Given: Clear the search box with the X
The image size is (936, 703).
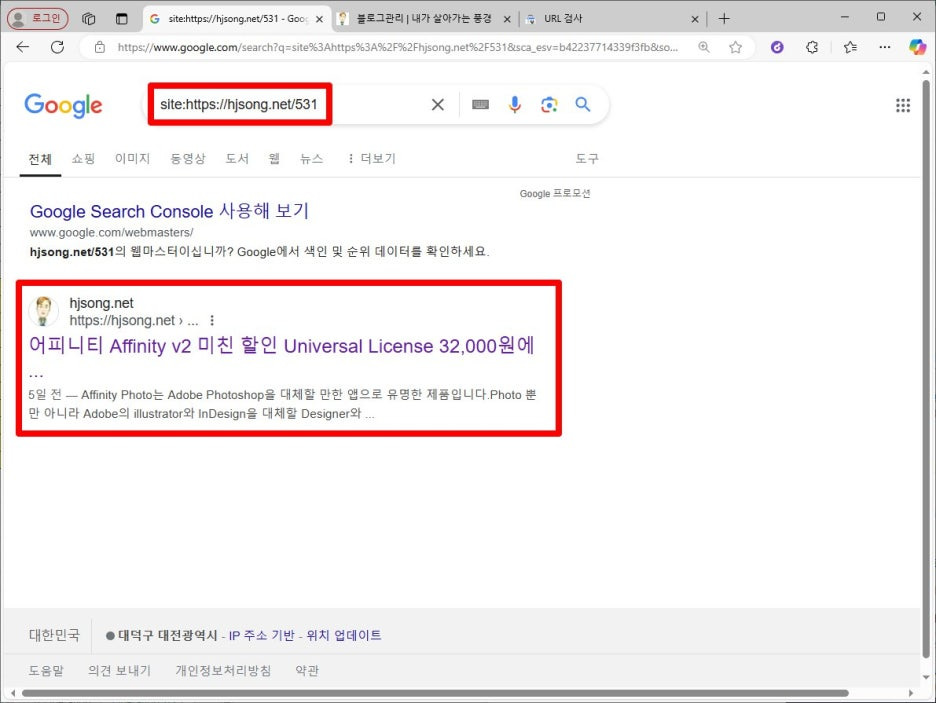Looking at the screenshot, I should [x=438, y=105].
